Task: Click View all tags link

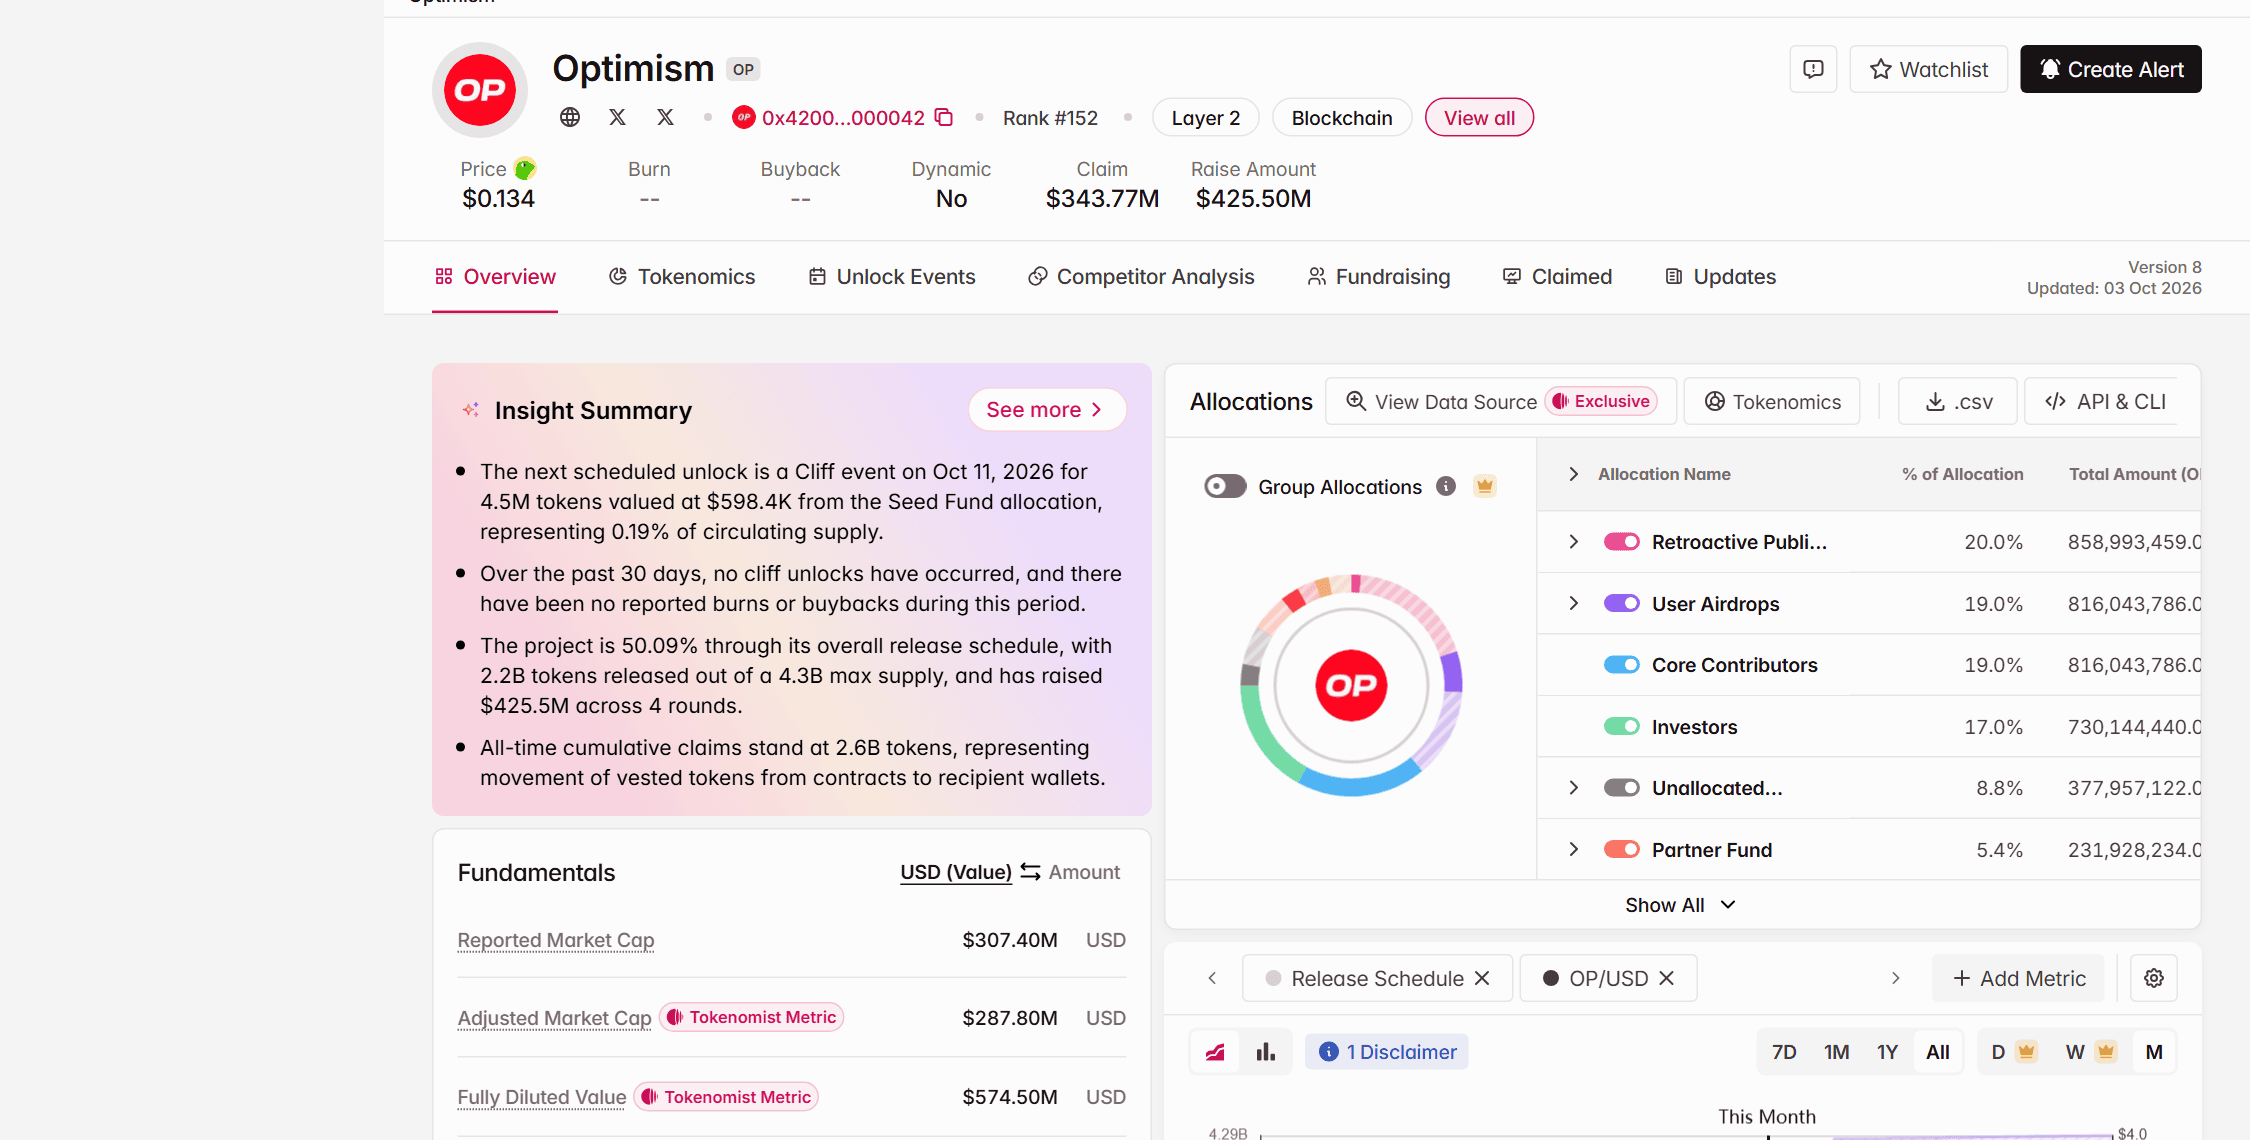Action: 1479,118
